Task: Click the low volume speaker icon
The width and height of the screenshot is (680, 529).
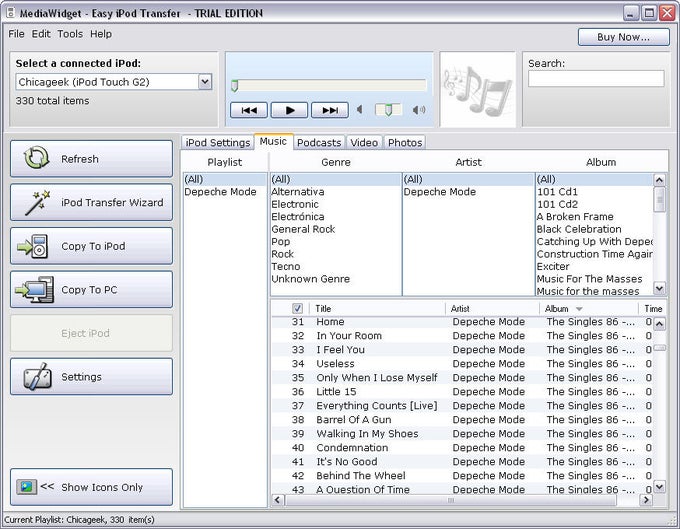Action: (x=360, y=110)
